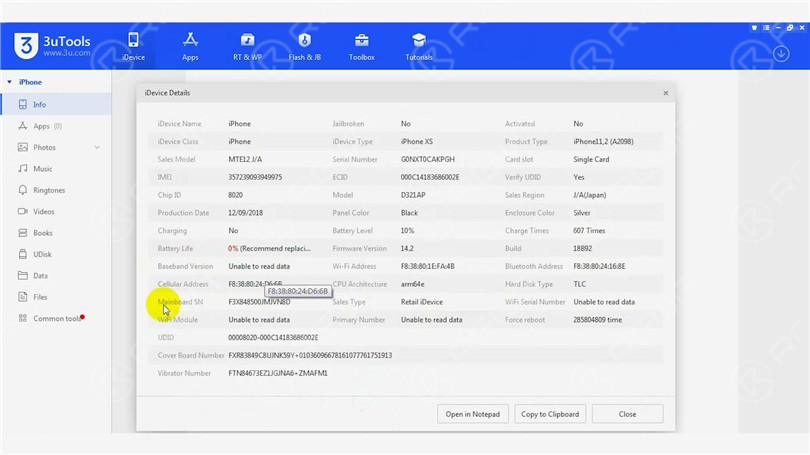Select Data in the sidebar
Viewport: 810px width, 455px height.
(56, 275)
